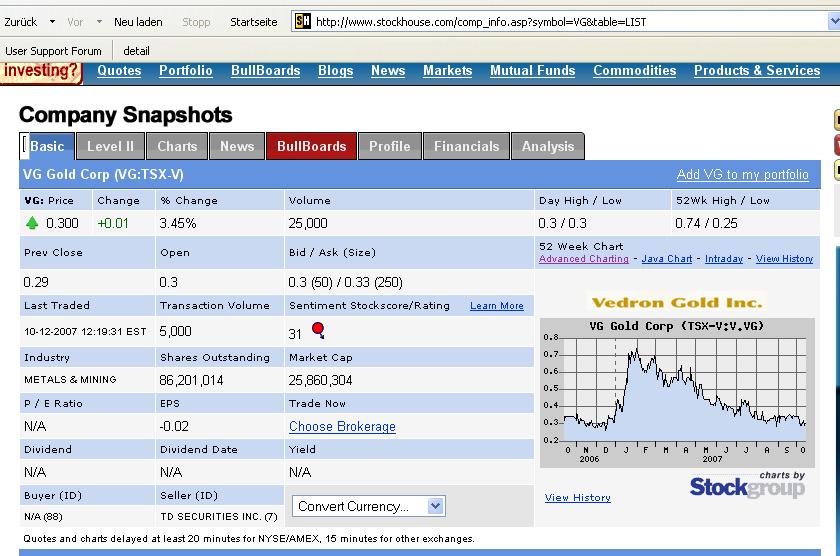Screen dimensions: 840x556
Task: Open the Intraday chart link
Action: (724, 259)
